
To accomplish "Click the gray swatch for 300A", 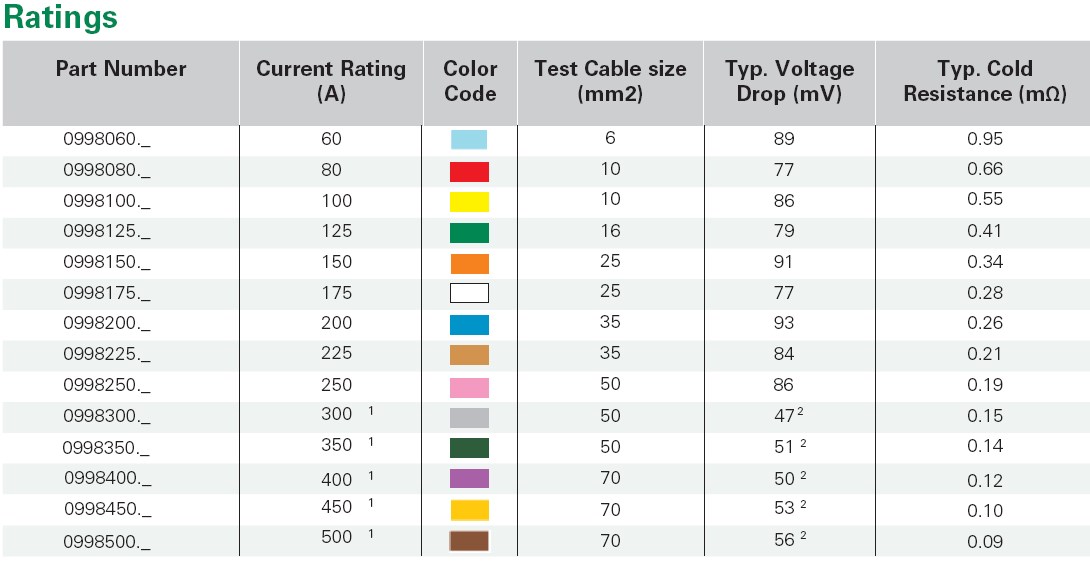I will 469,417.
